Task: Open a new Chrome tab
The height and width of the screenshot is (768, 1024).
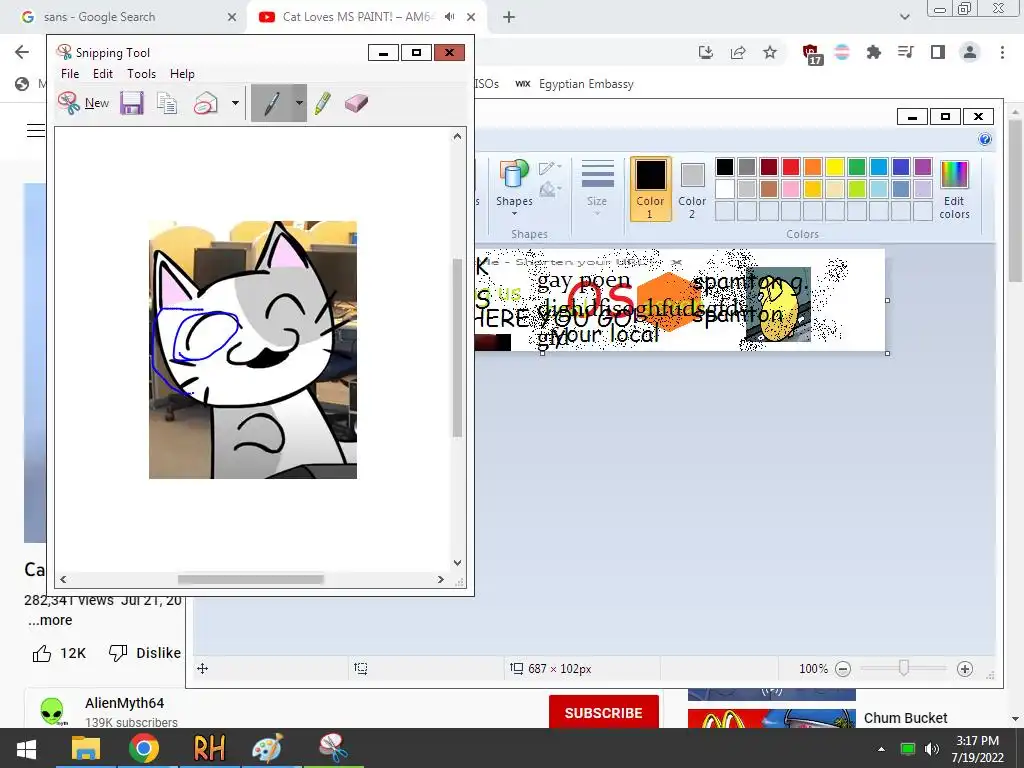Action: click(x=509, y=17)
